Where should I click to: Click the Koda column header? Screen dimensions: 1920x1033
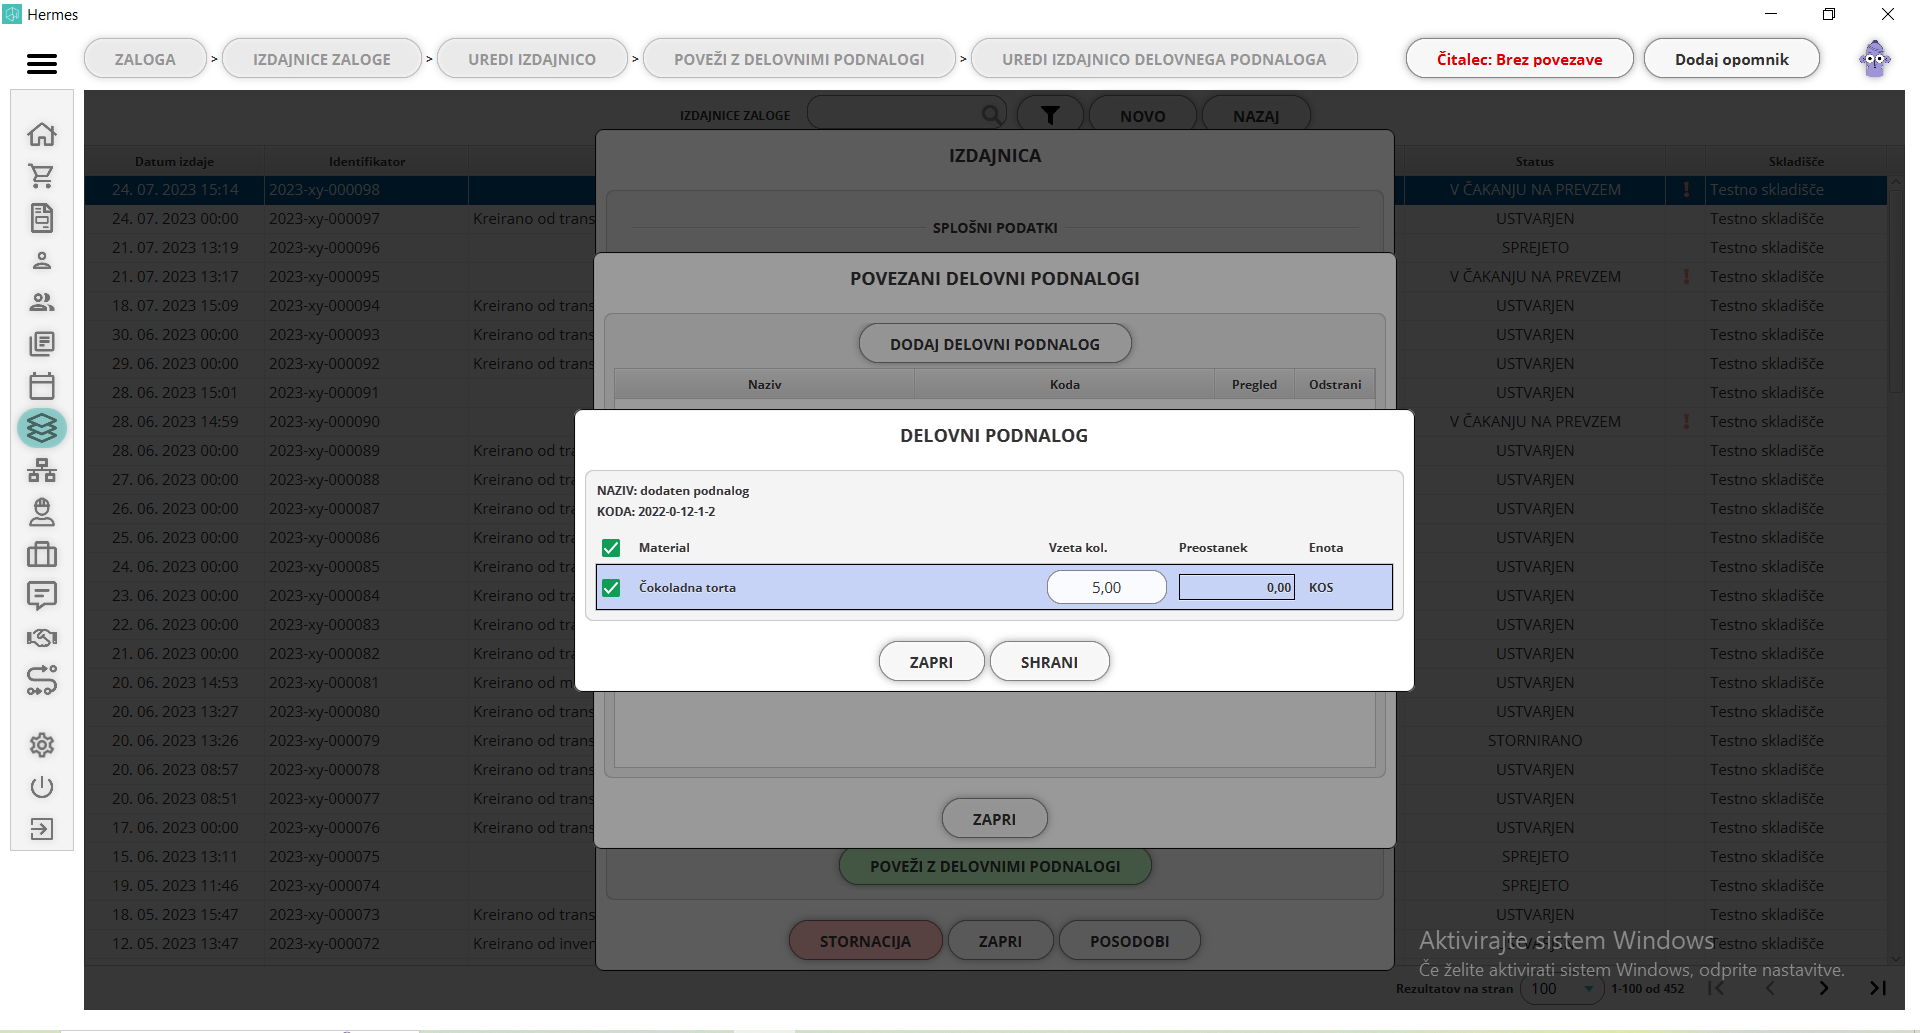[1065, 384]
